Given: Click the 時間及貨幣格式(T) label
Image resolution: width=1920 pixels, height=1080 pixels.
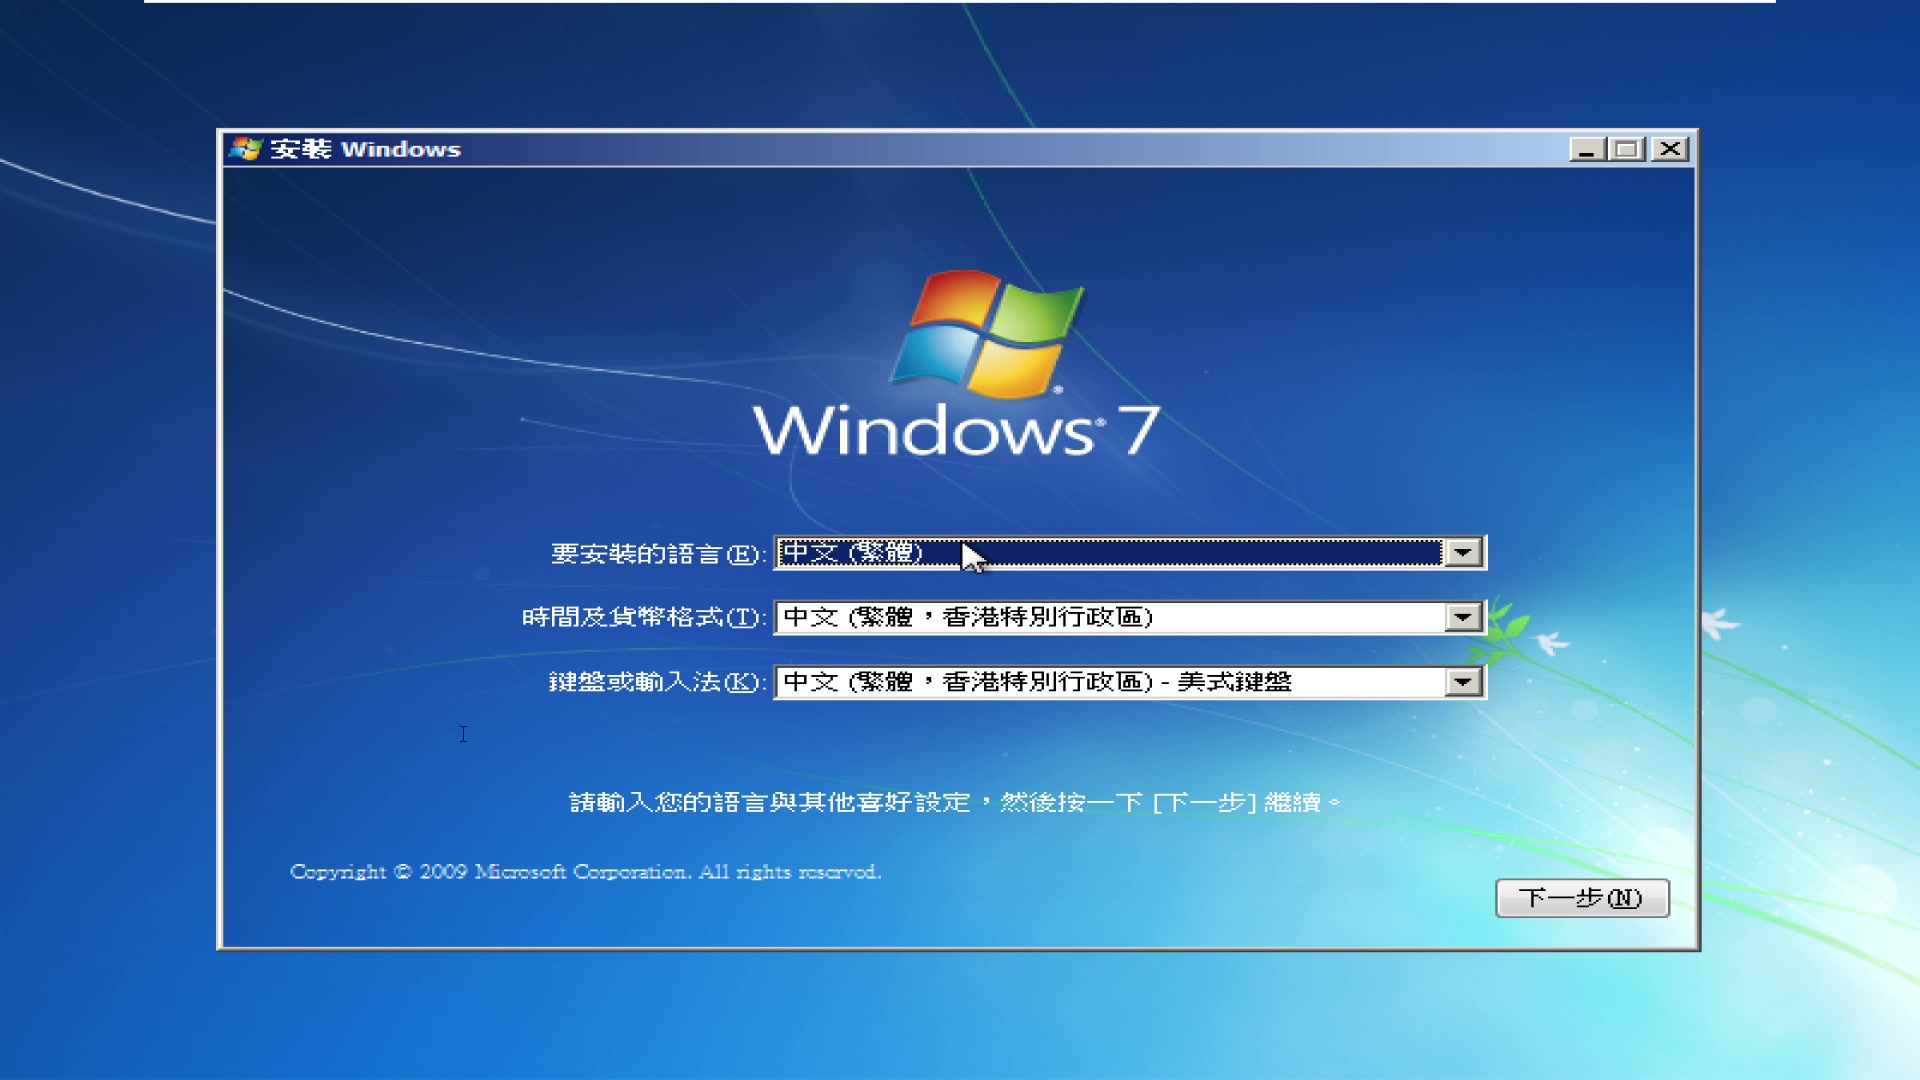Looking at the screenshot, I should 644,618.
